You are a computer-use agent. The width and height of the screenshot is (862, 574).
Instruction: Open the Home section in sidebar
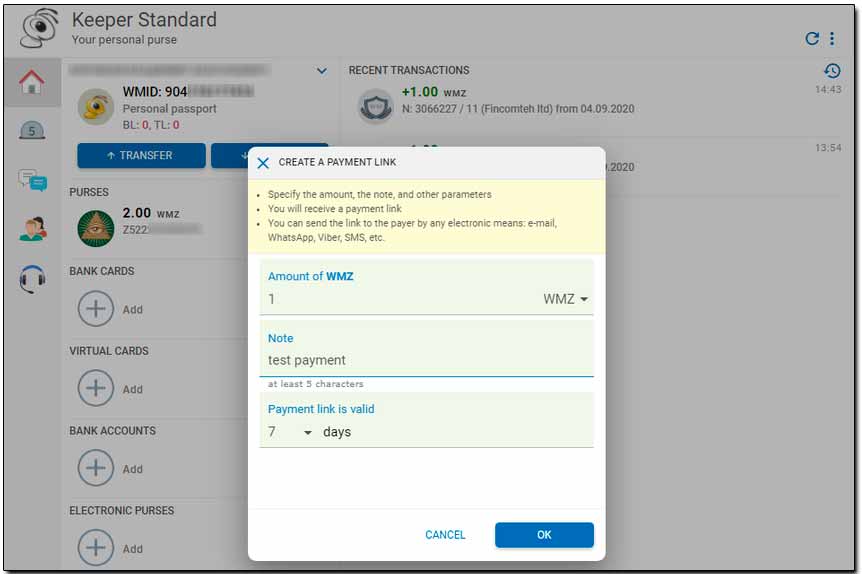coord(32,82)
